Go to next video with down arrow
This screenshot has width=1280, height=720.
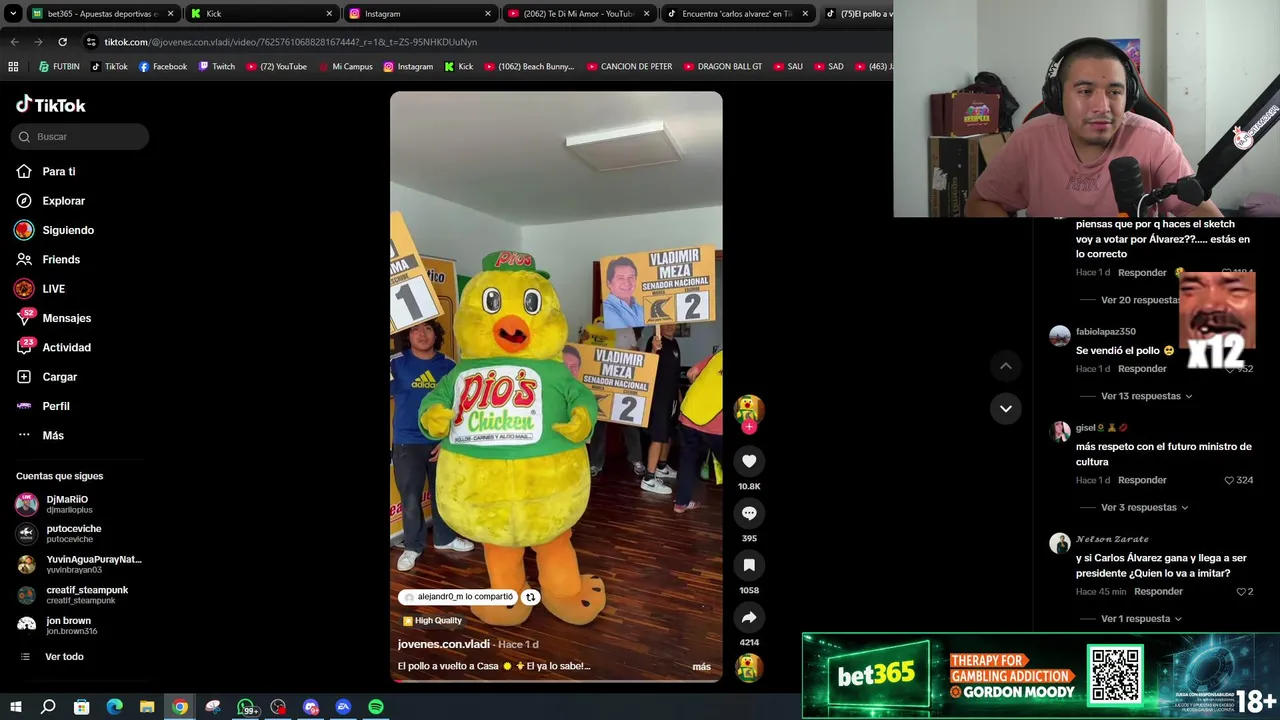point(1006,408)
